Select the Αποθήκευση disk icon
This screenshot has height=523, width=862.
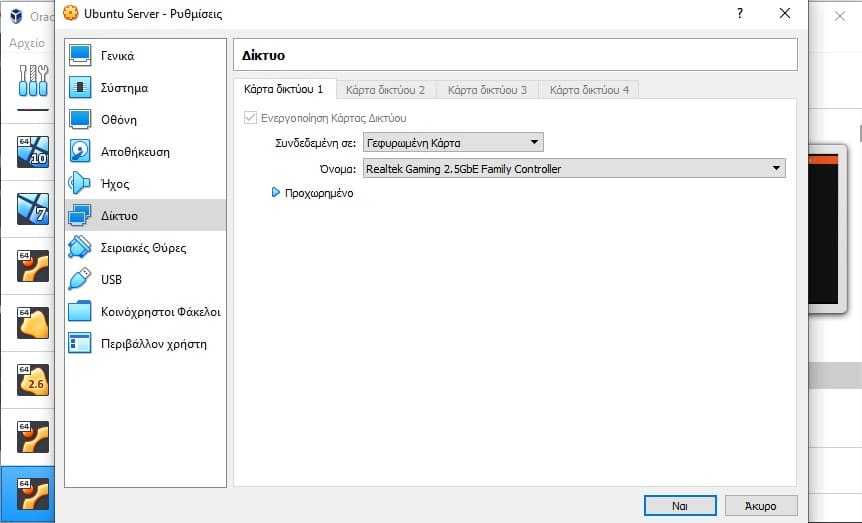tap(80, 151)
